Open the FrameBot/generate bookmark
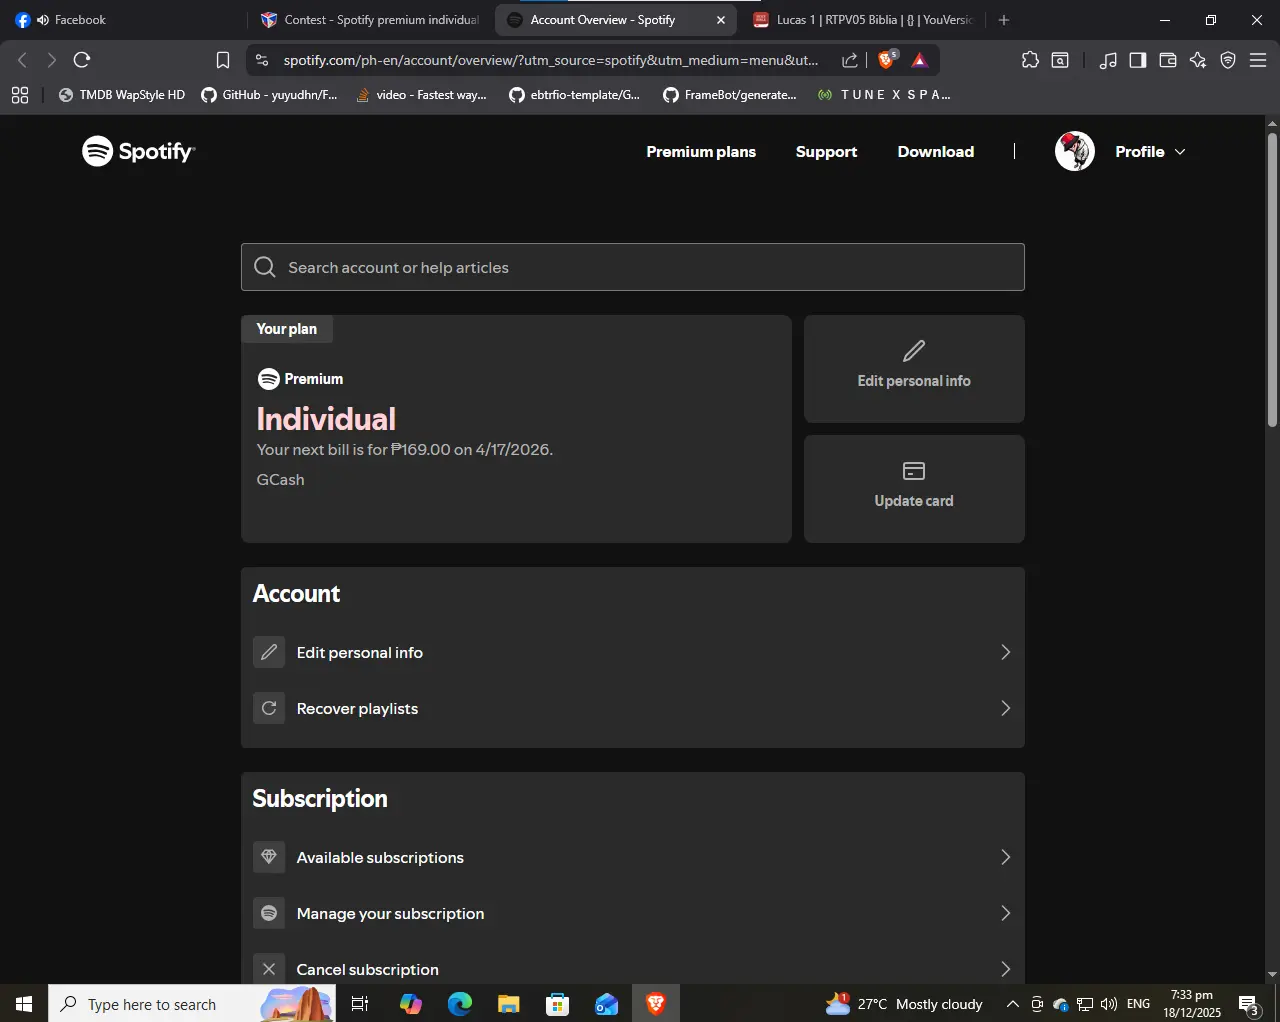 point(730,95)
